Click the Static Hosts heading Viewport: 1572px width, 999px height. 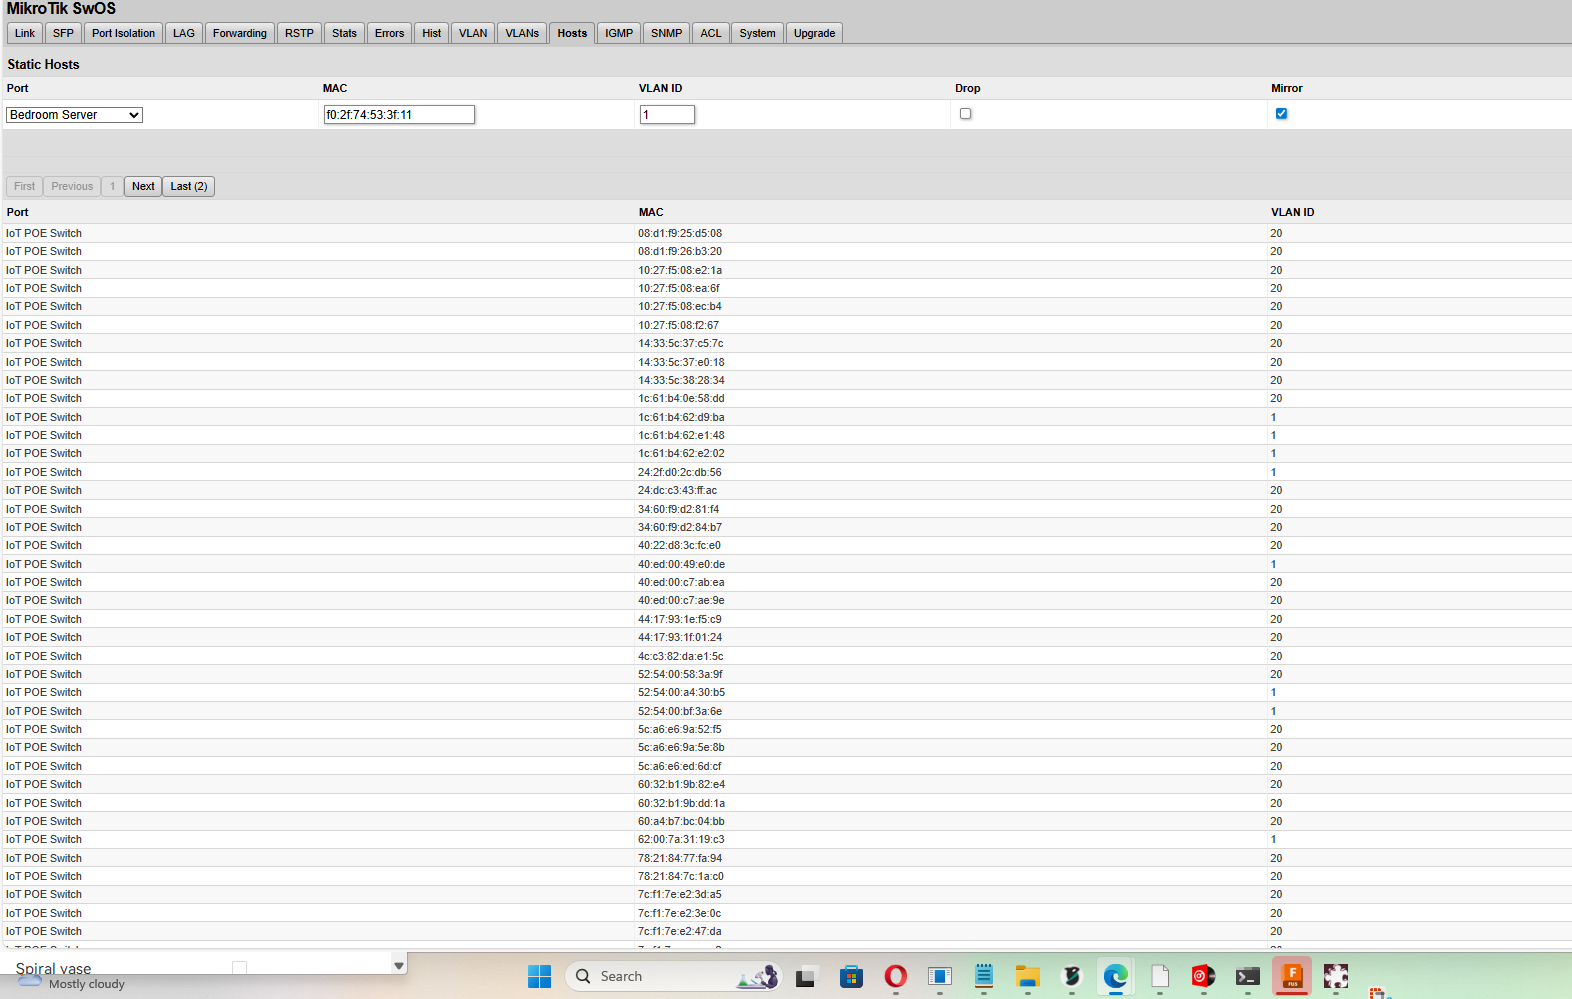click(x=43, y=64)
